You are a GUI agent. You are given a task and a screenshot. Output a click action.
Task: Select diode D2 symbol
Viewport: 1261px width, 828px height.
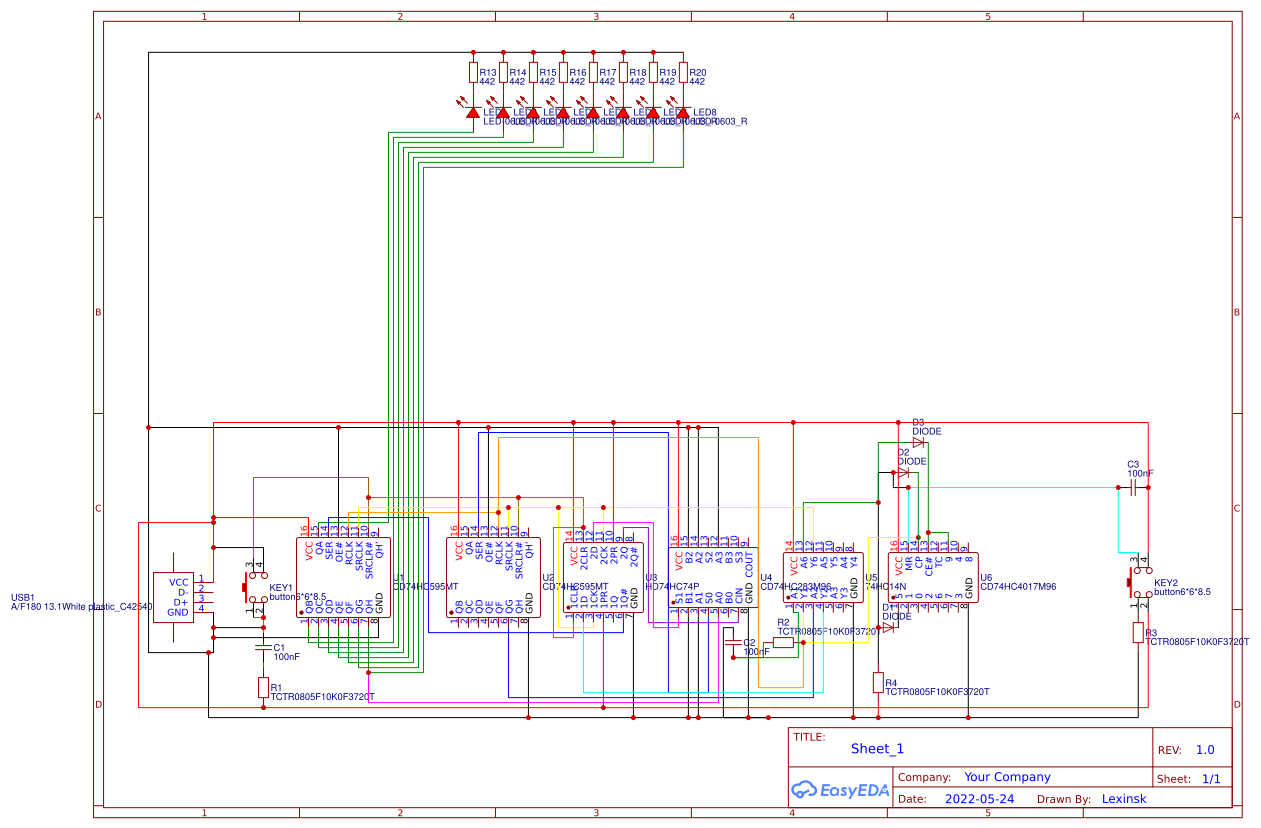(902, 472)
